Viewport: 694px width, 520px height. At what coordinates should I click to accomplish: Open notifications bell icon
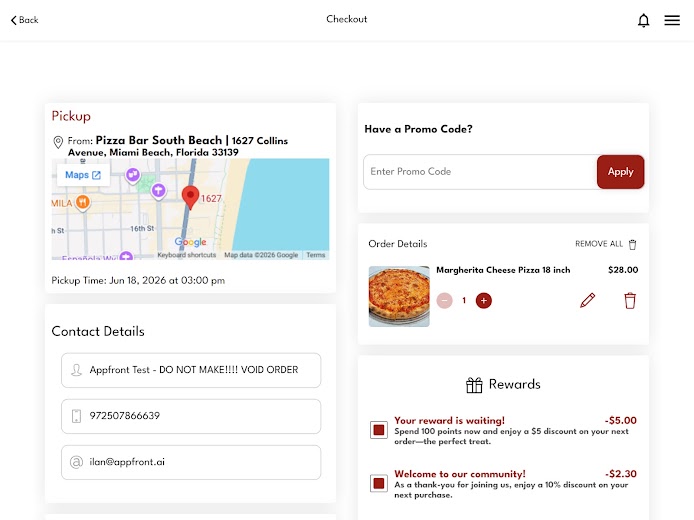click(x=644, y=20)
